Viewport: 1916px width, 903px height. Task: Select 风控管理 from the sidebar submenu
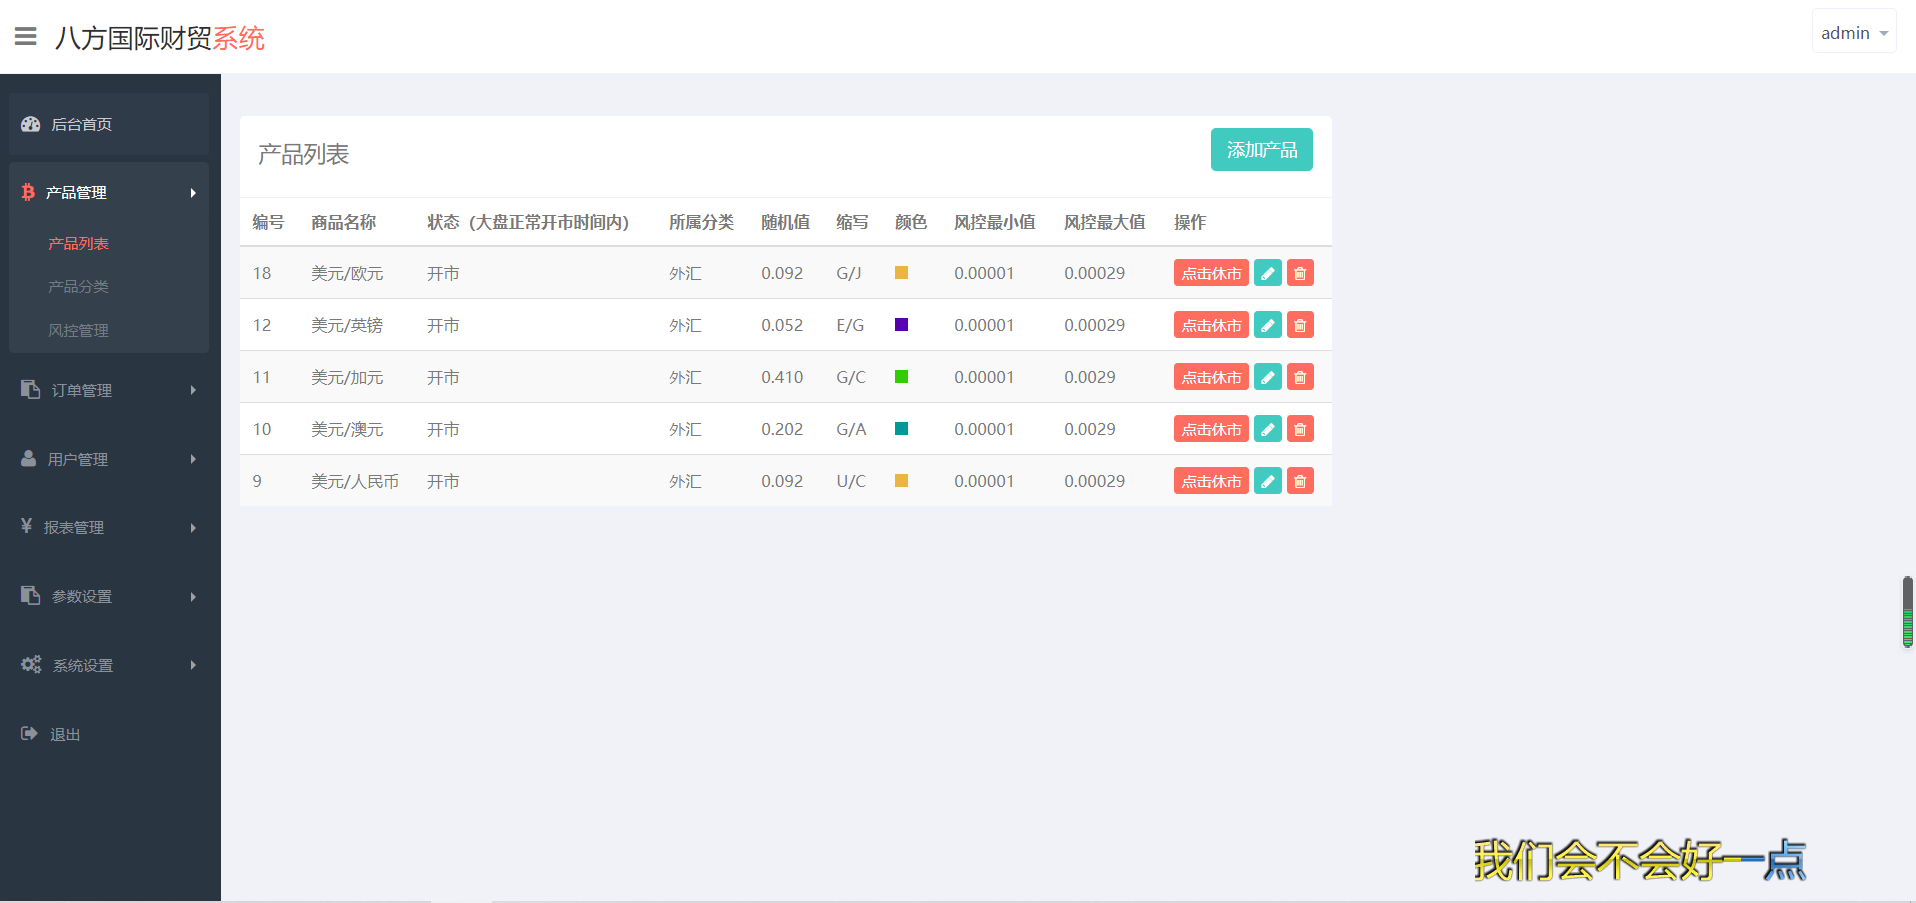[78, 330]
